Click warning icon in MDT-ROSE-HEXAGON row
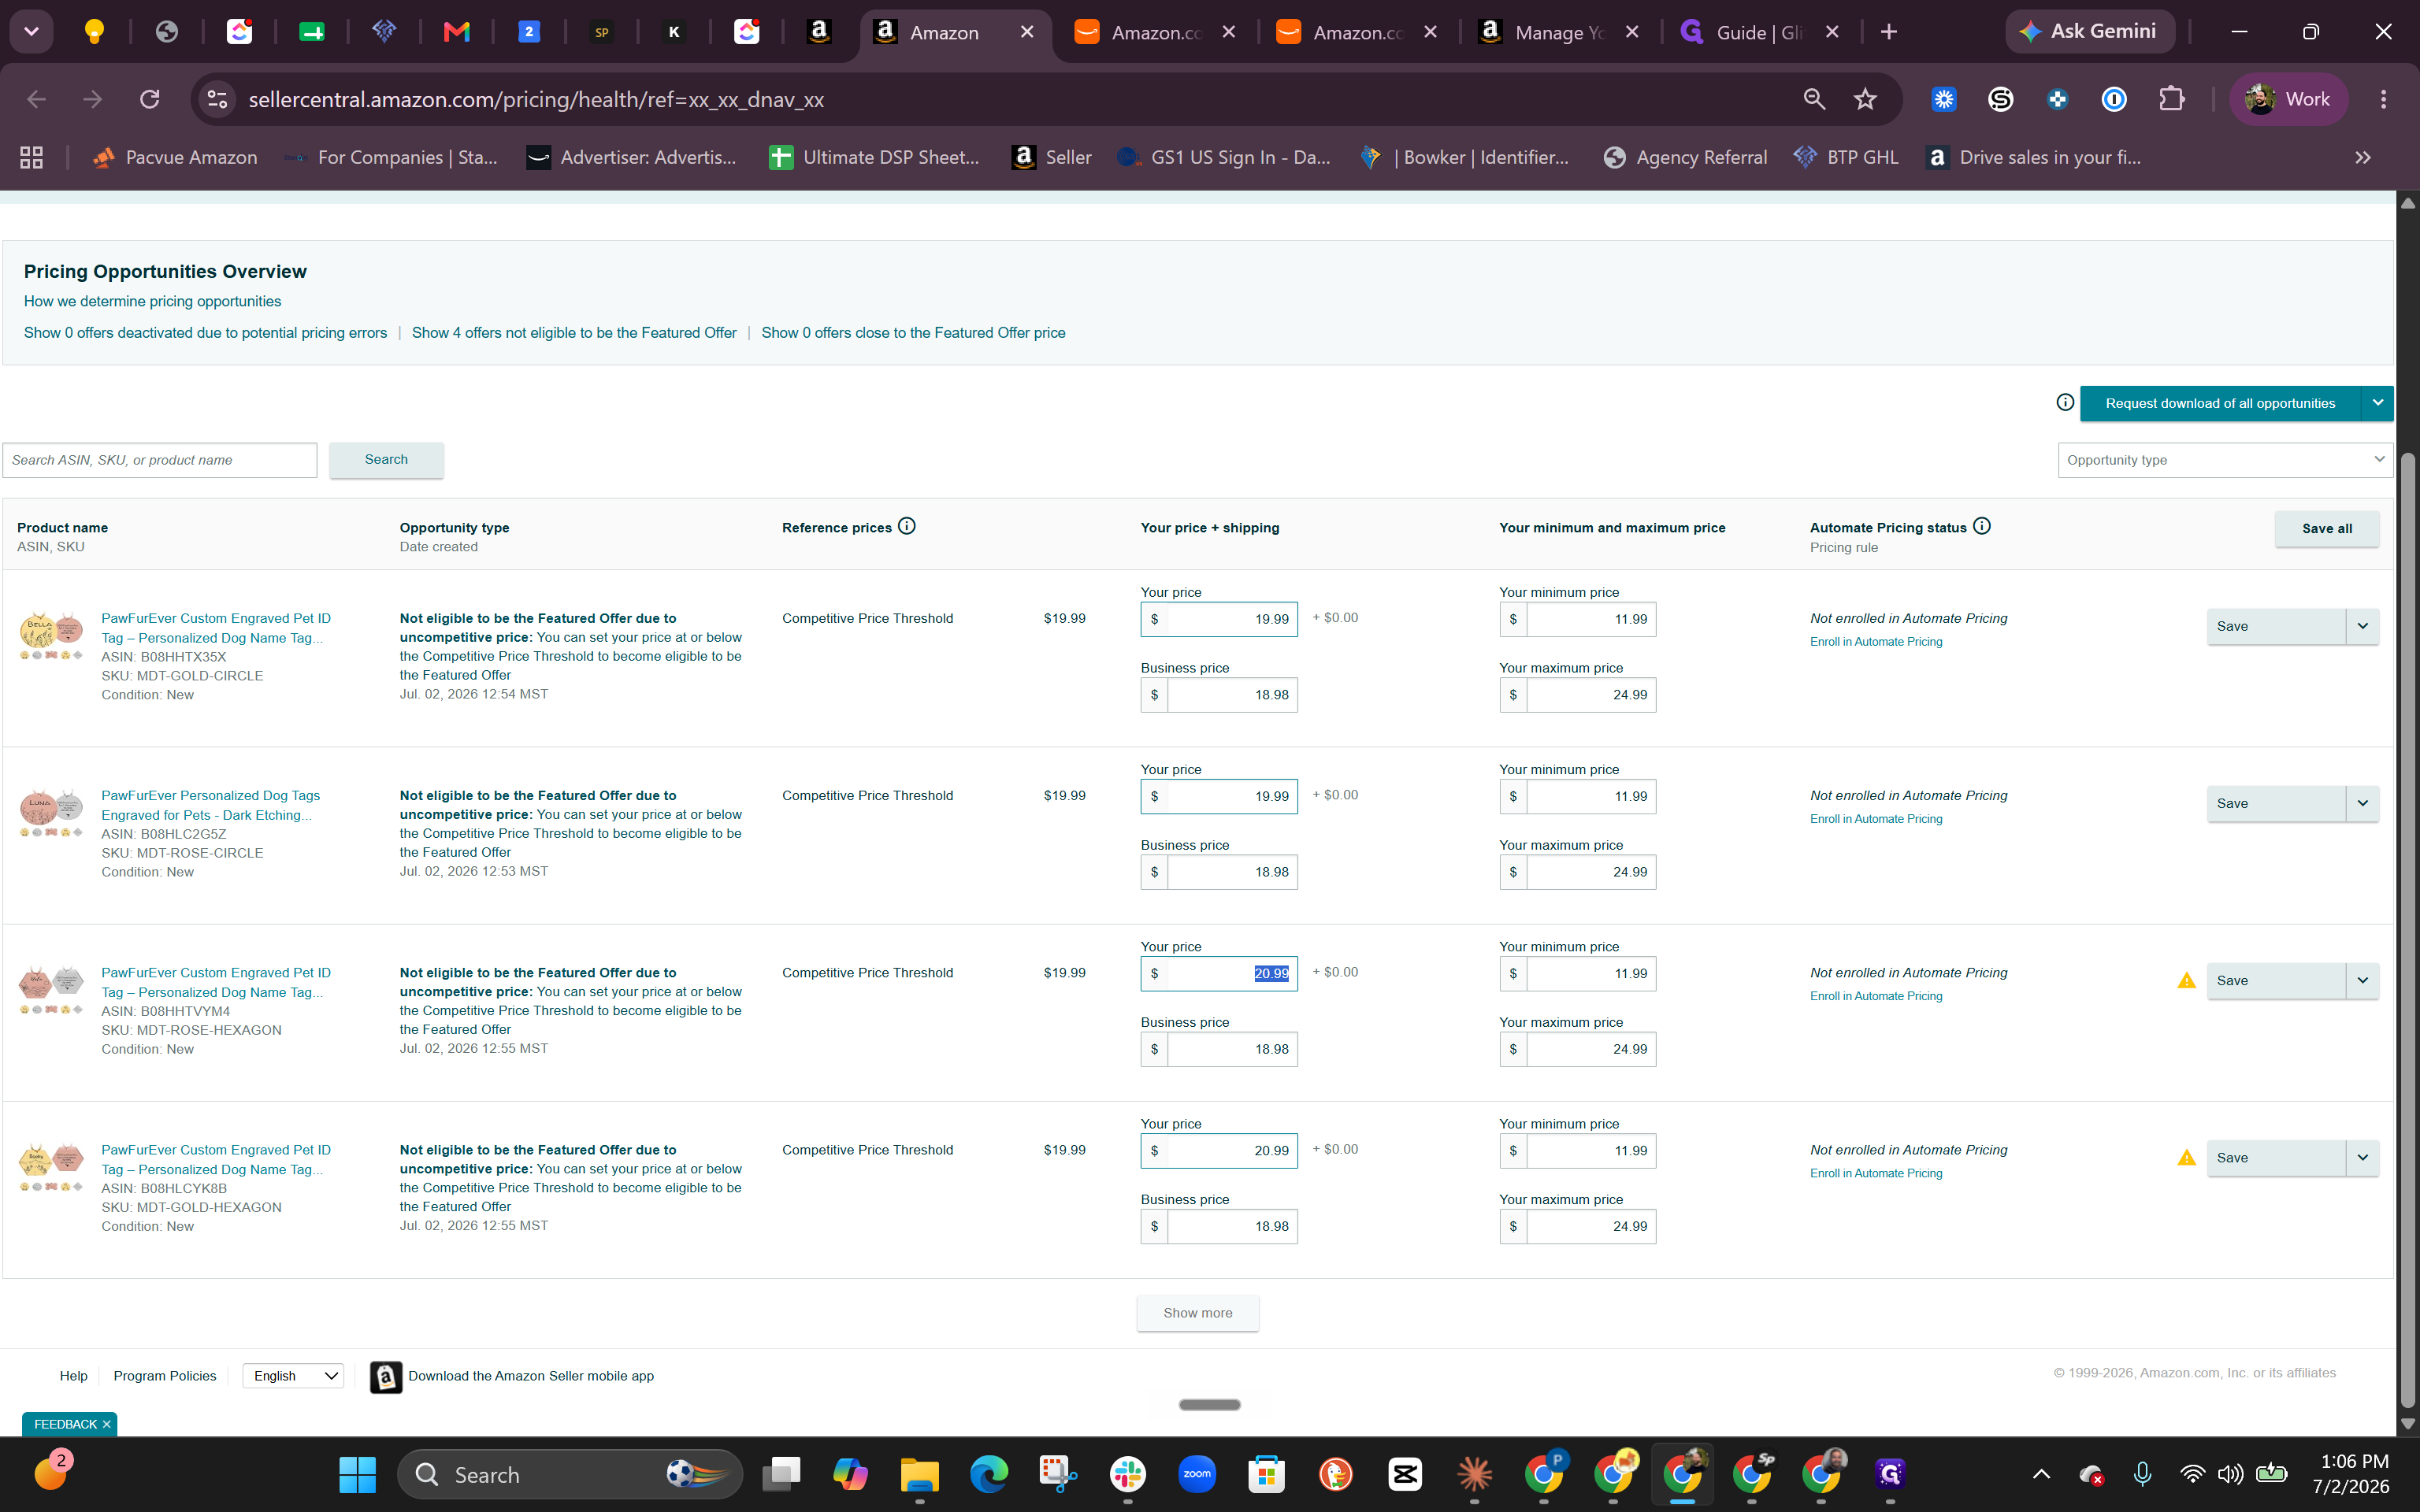The width and height of the screenshot is (2420, 1512). point(2187,980)
